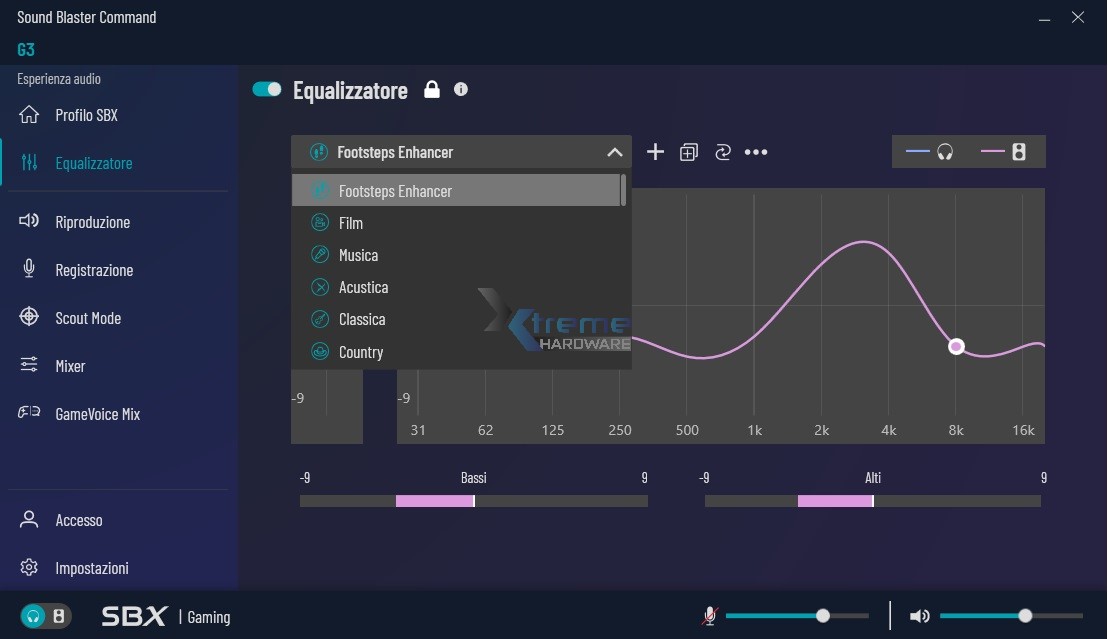Click the speaker volume icon
Screen dimensions: 1108x639
tap(919, 616)
